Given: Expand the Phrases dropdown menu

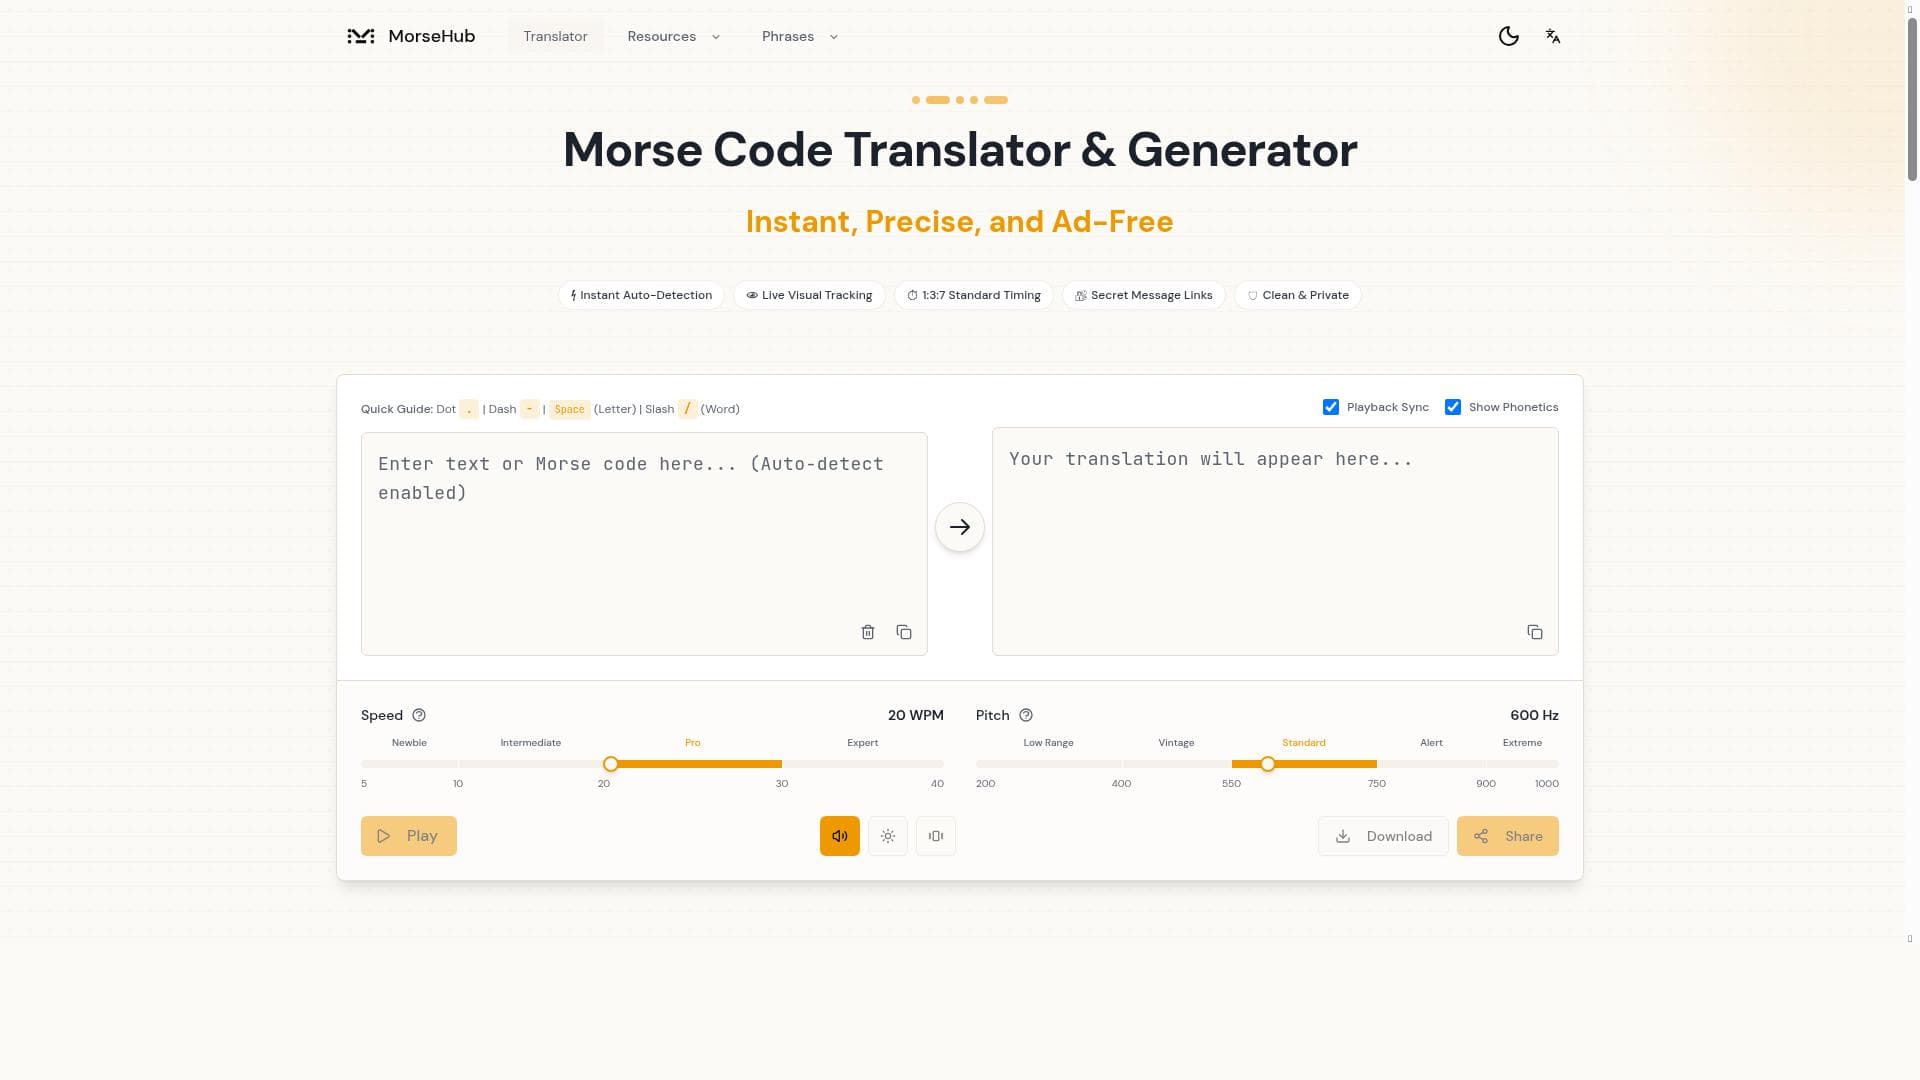Looking at the screenshot, I should pos(799,36).
